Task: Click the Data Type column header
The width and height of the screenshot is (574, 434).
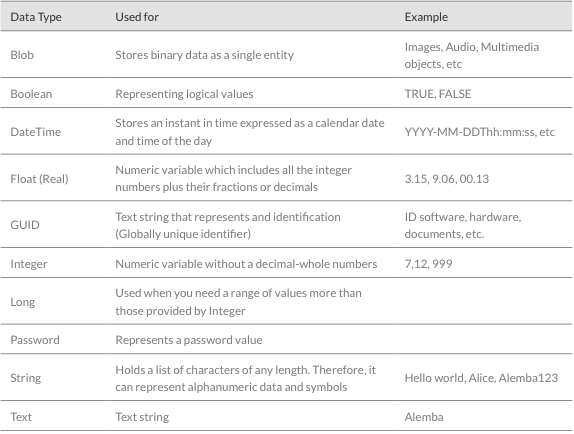Action: [36, 17]
